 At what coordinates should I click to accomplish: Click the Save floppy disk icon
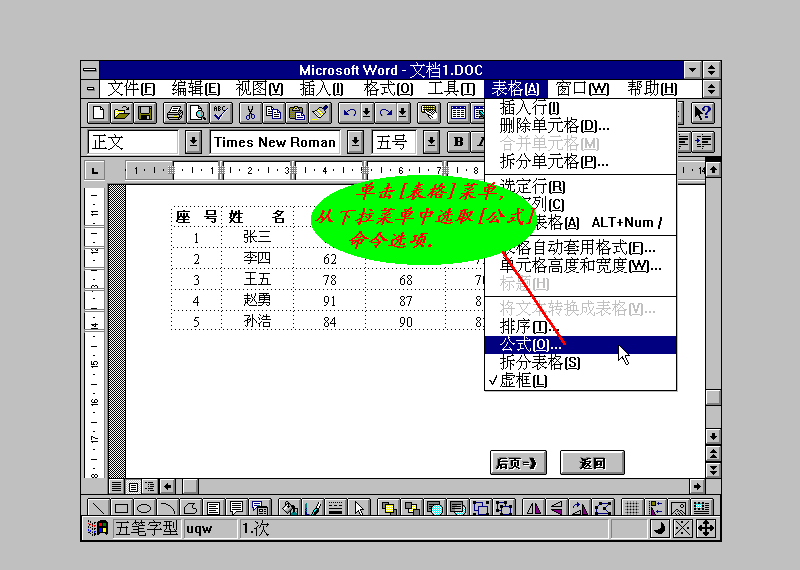pyautogui.click(x=145, y=113)
